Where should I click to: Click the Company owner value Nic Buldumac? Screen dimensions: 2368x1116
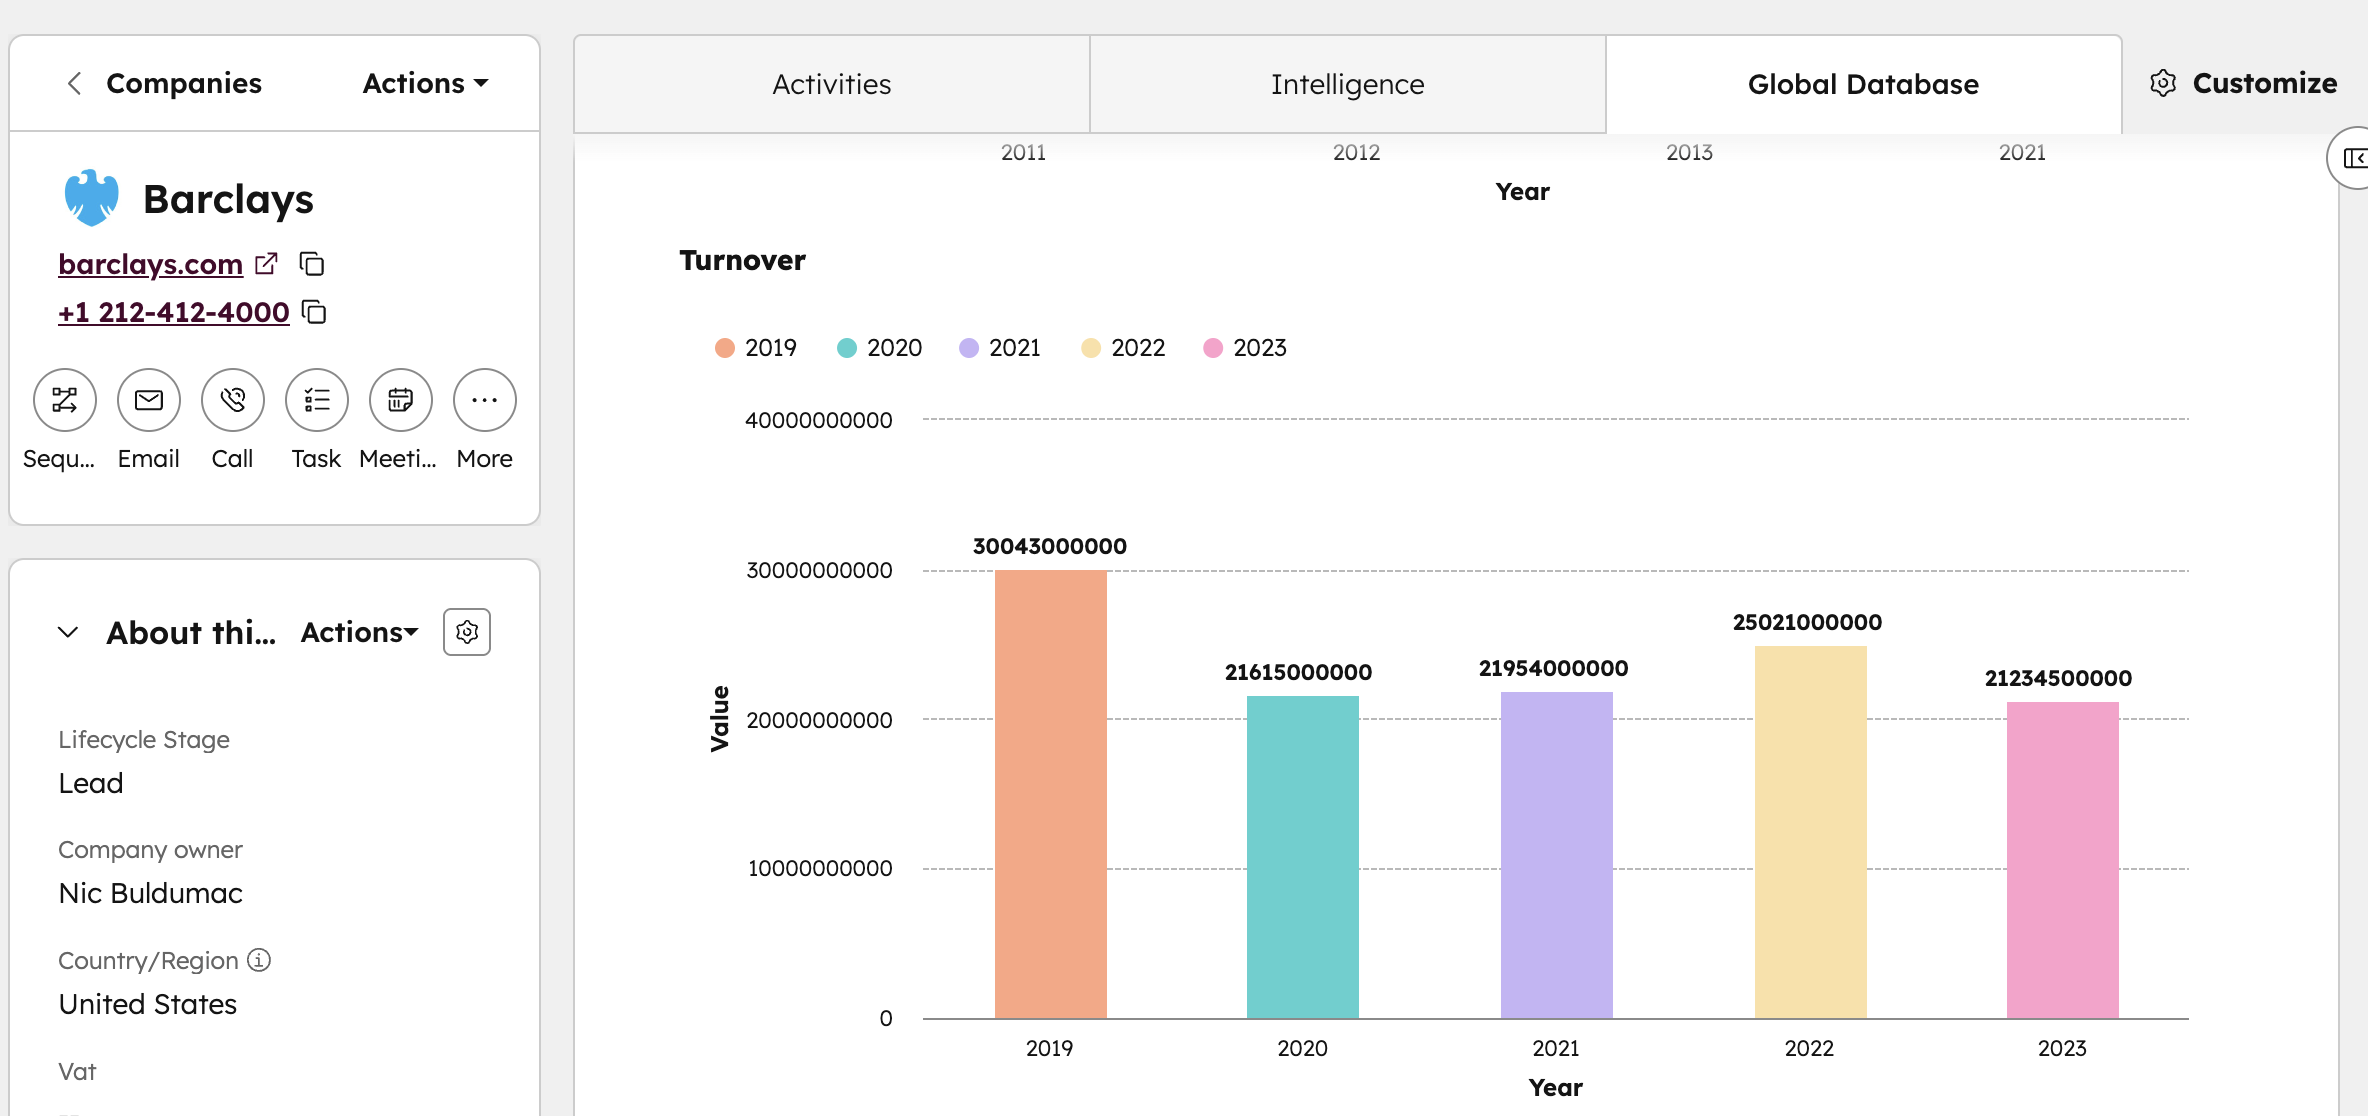tap(151, 893)
